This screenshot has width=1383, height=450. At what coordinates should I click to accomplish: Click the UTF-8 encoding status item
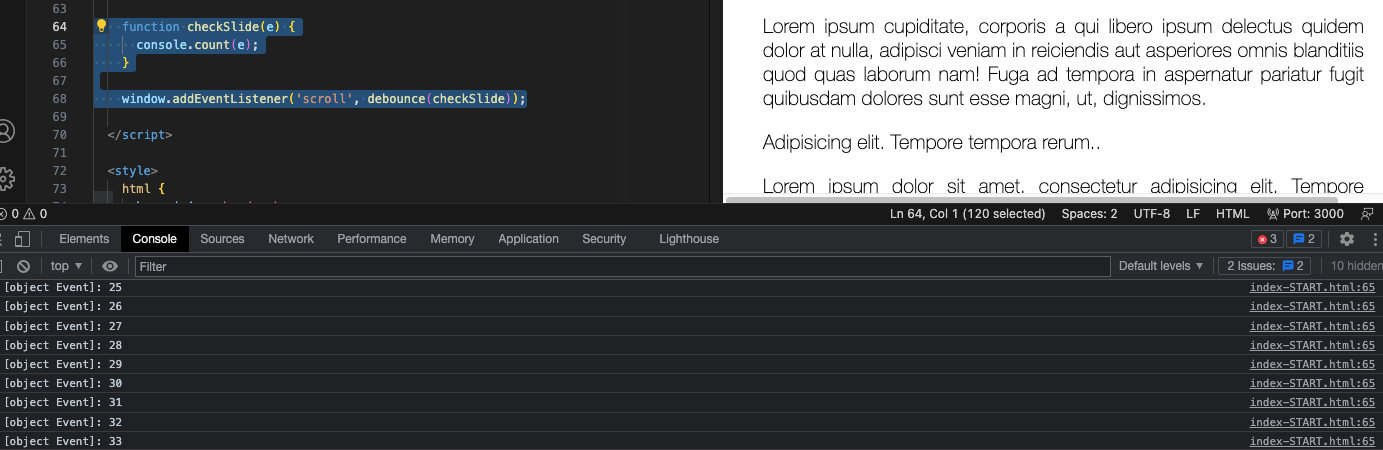(x=1152, y=214)
